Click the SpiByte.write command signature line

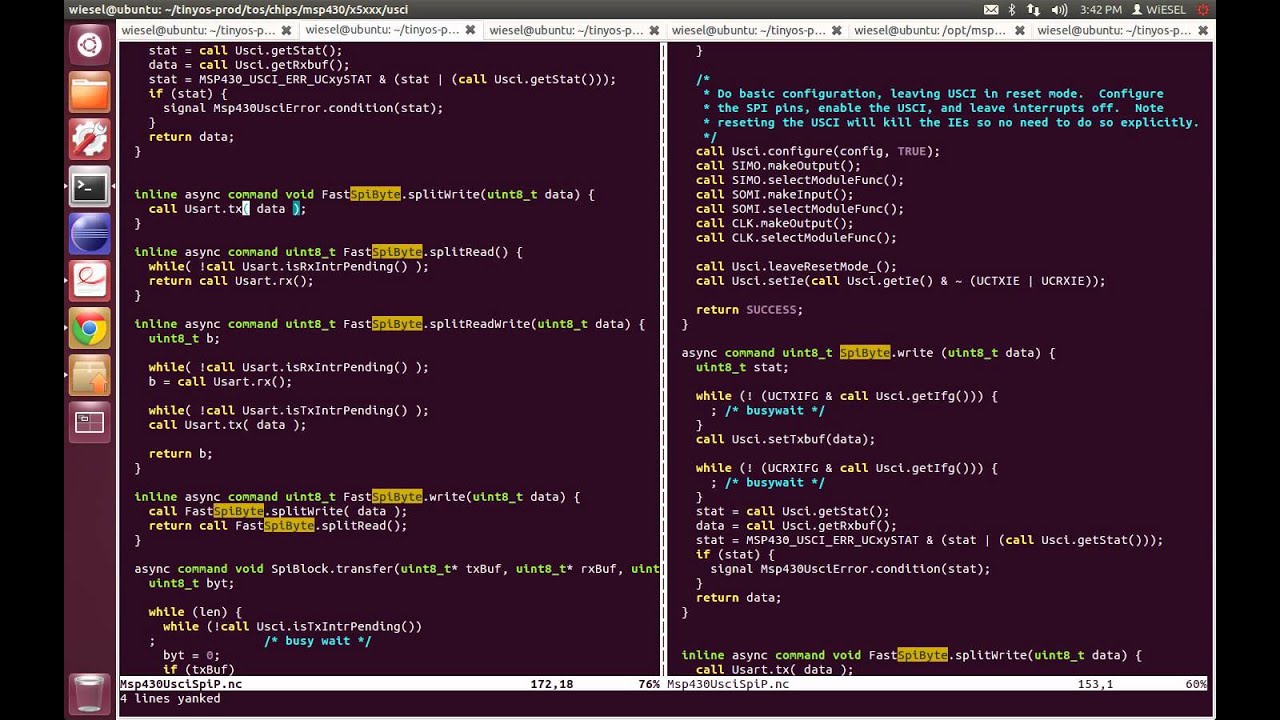tap(868, 353)
